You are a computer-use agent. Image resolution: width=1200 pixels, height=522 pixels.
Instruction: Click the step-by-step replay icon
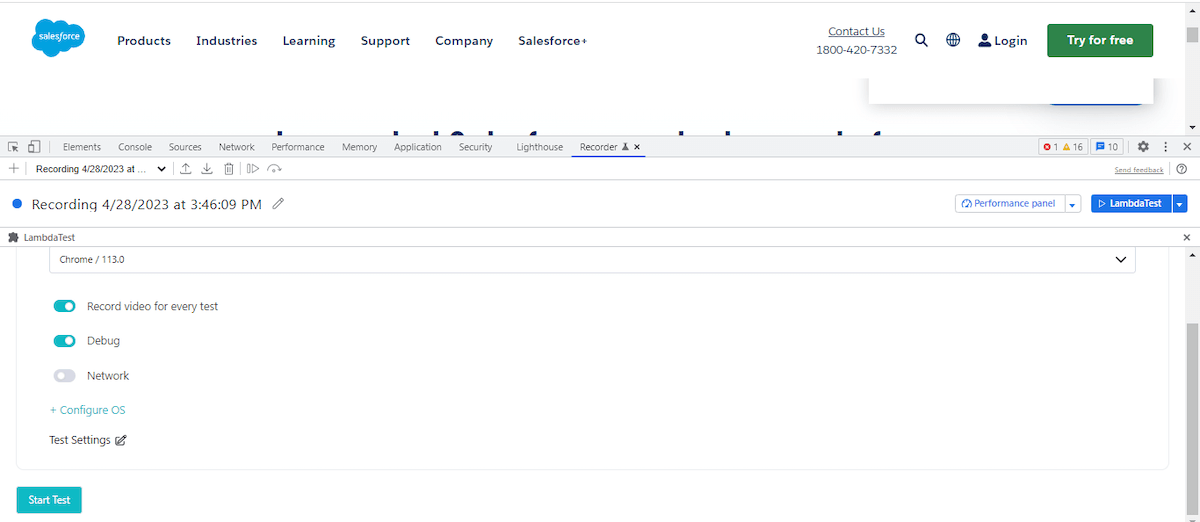253,169
